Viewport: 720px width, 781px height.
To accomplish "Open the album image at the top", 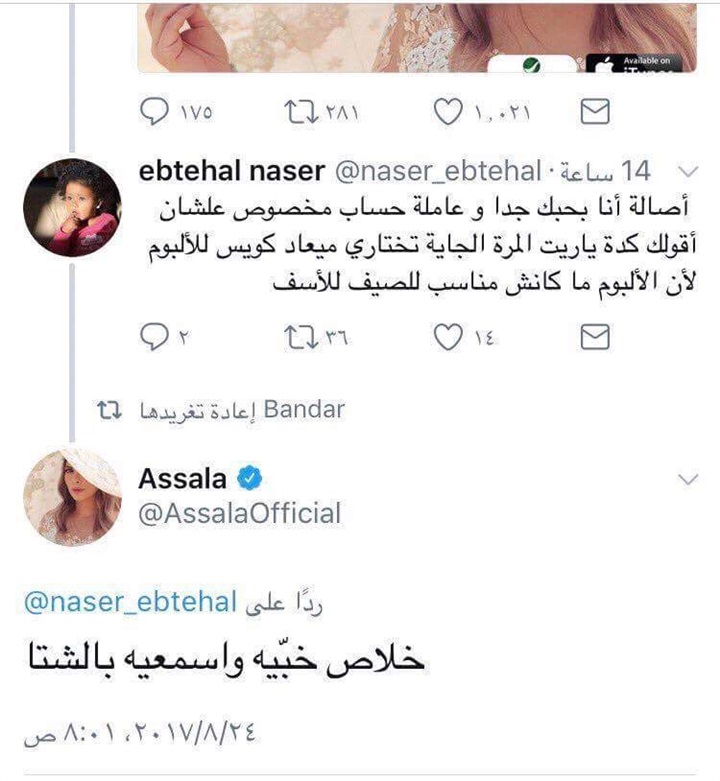I will tap(417, 37).
